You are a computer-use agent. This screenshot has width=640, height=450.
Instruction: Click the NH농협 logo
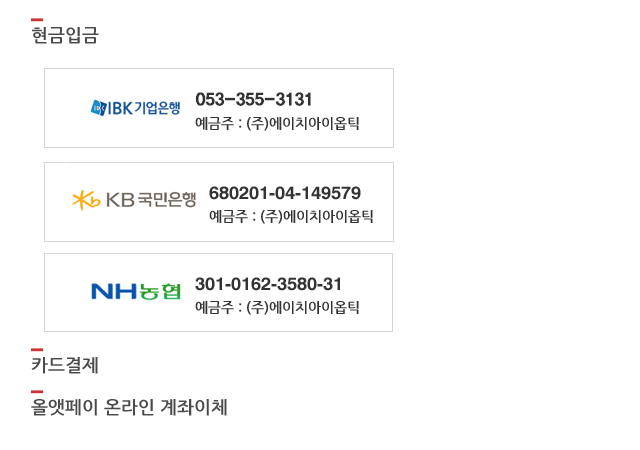136,292
